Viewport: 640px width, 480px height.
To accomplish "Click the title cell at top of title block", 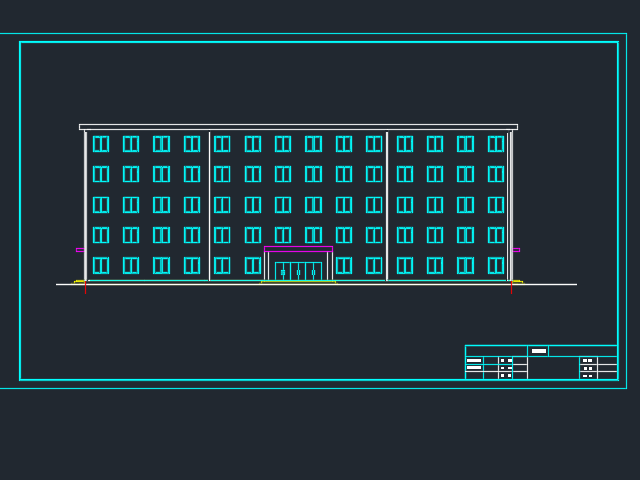I will click(538, 351).
